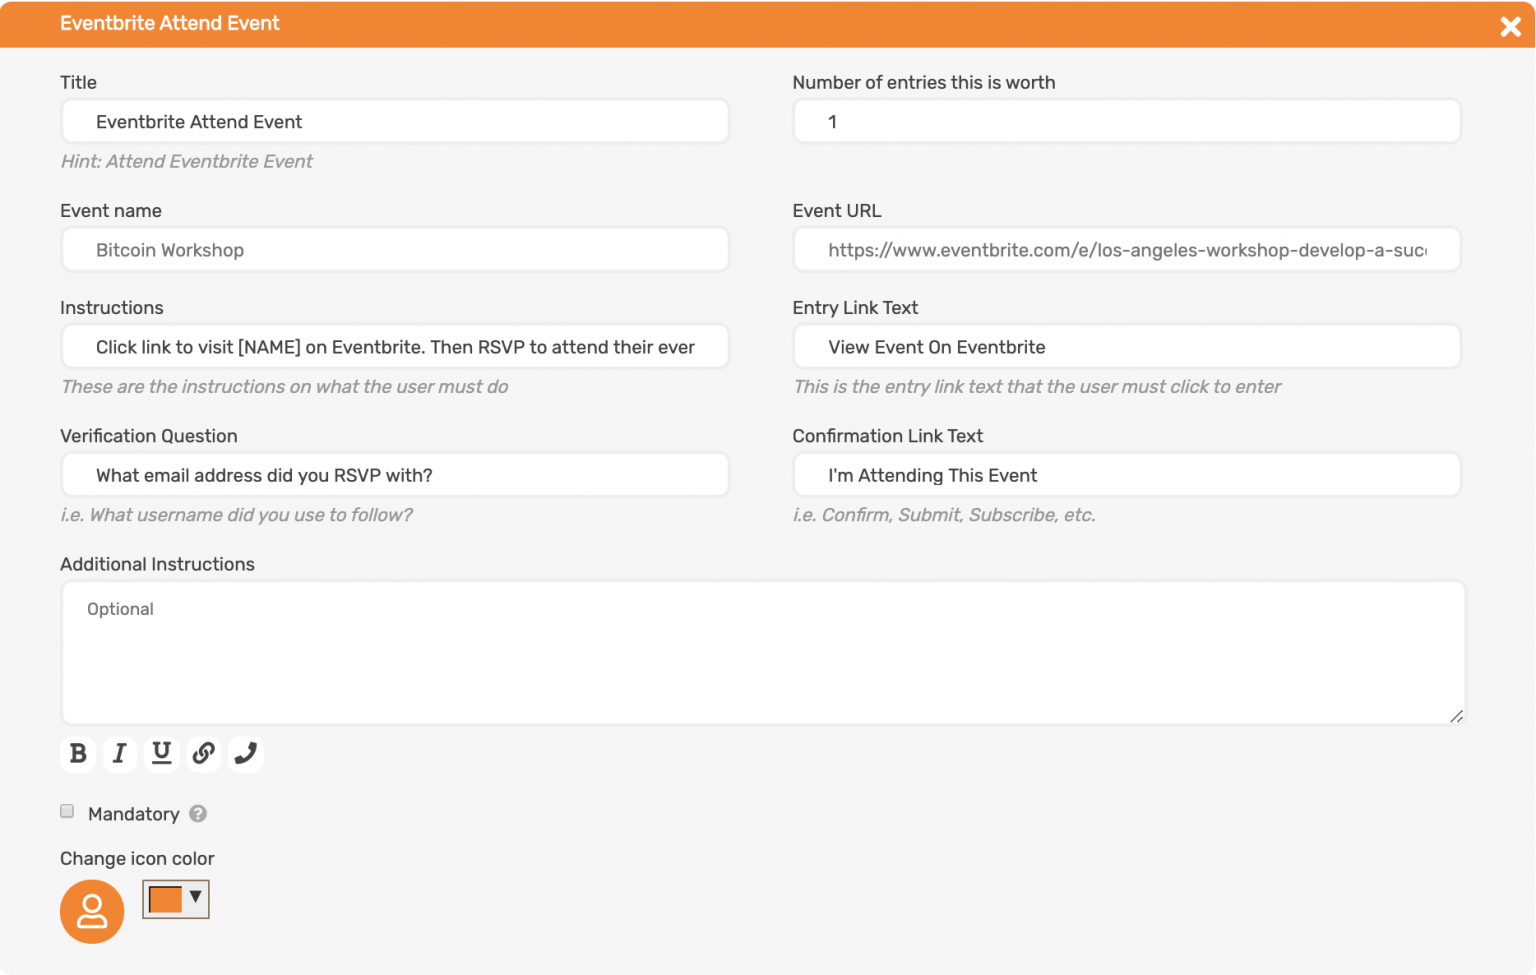Edit the Title field

point(395,121)
